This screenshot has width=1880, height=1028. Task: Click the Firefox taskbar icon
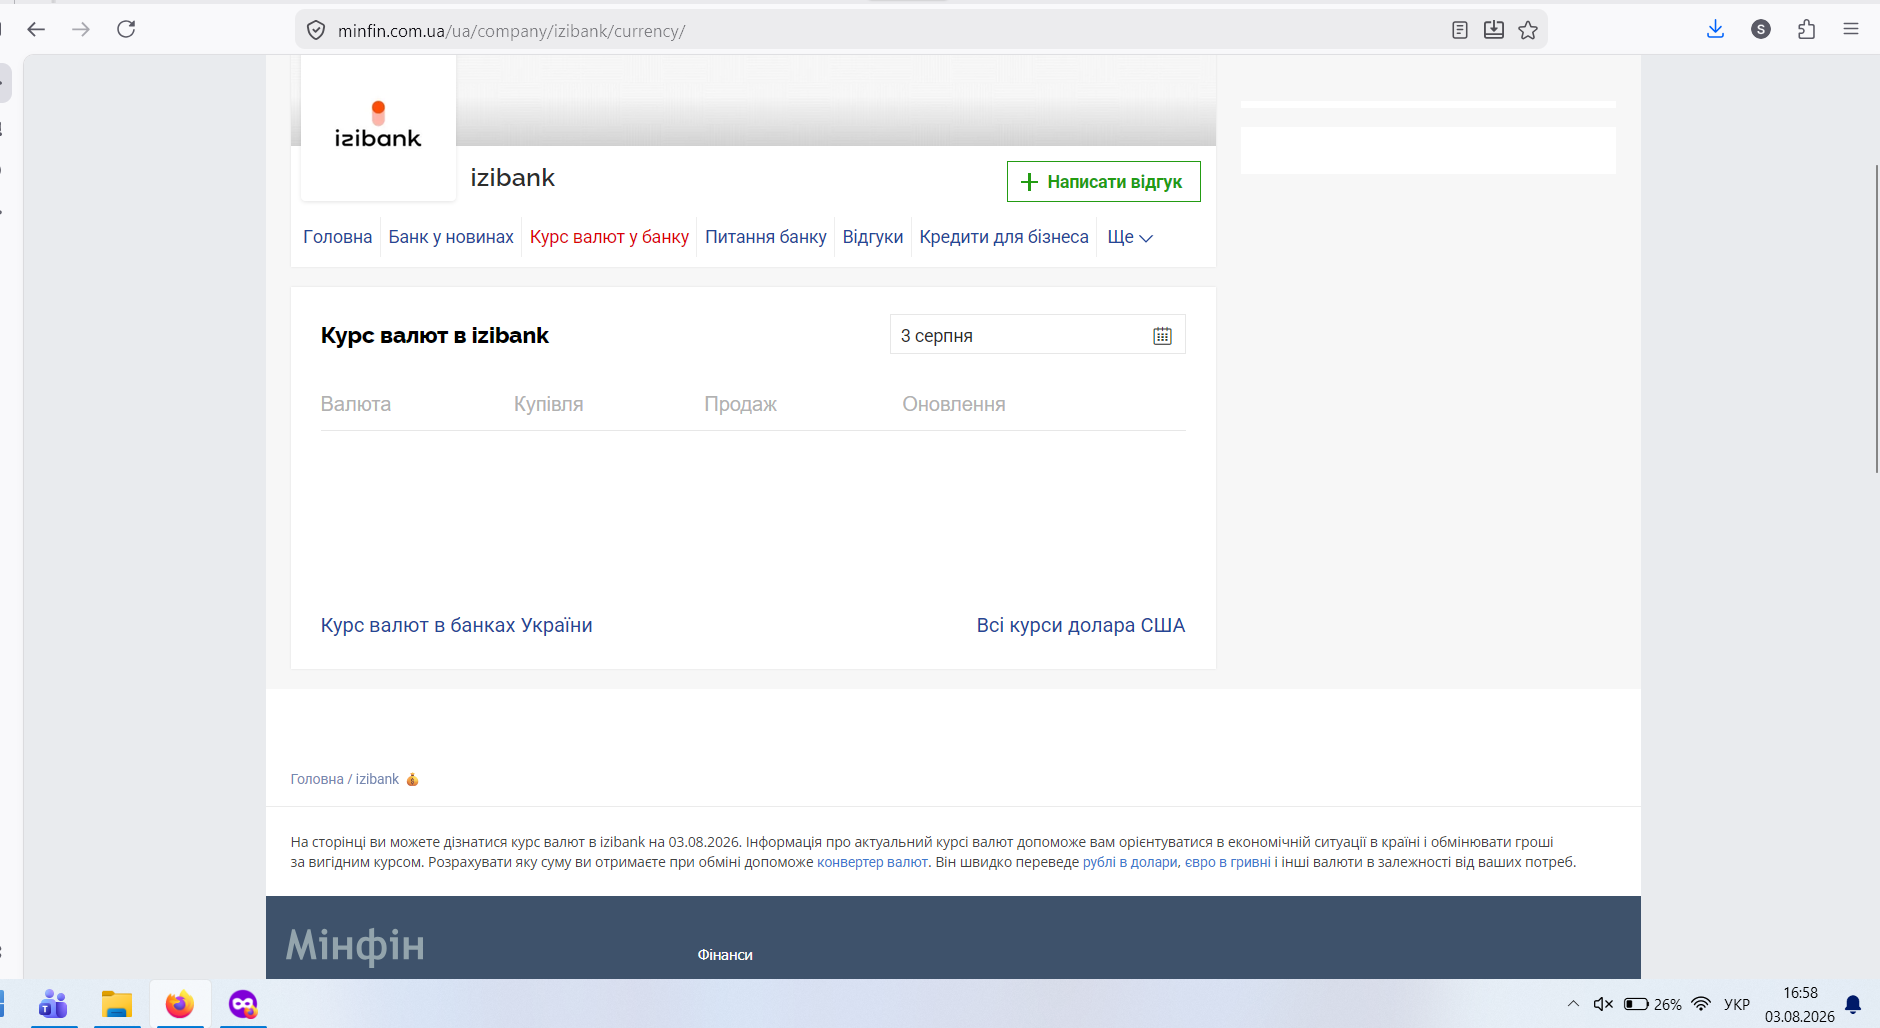click(x=180, y=1004)
